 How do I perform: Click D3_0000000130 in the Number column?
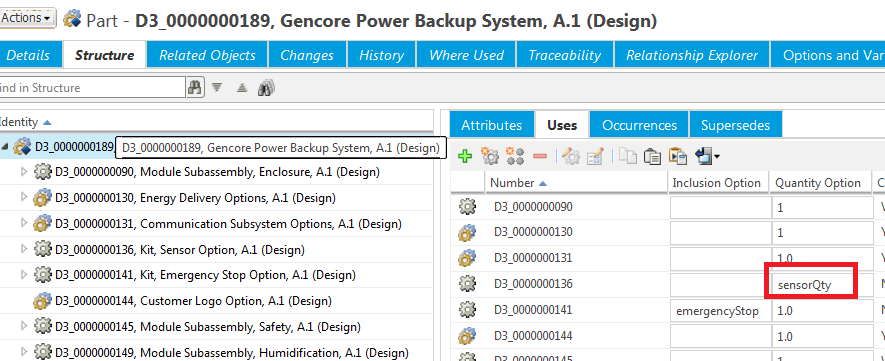point(533,232)
